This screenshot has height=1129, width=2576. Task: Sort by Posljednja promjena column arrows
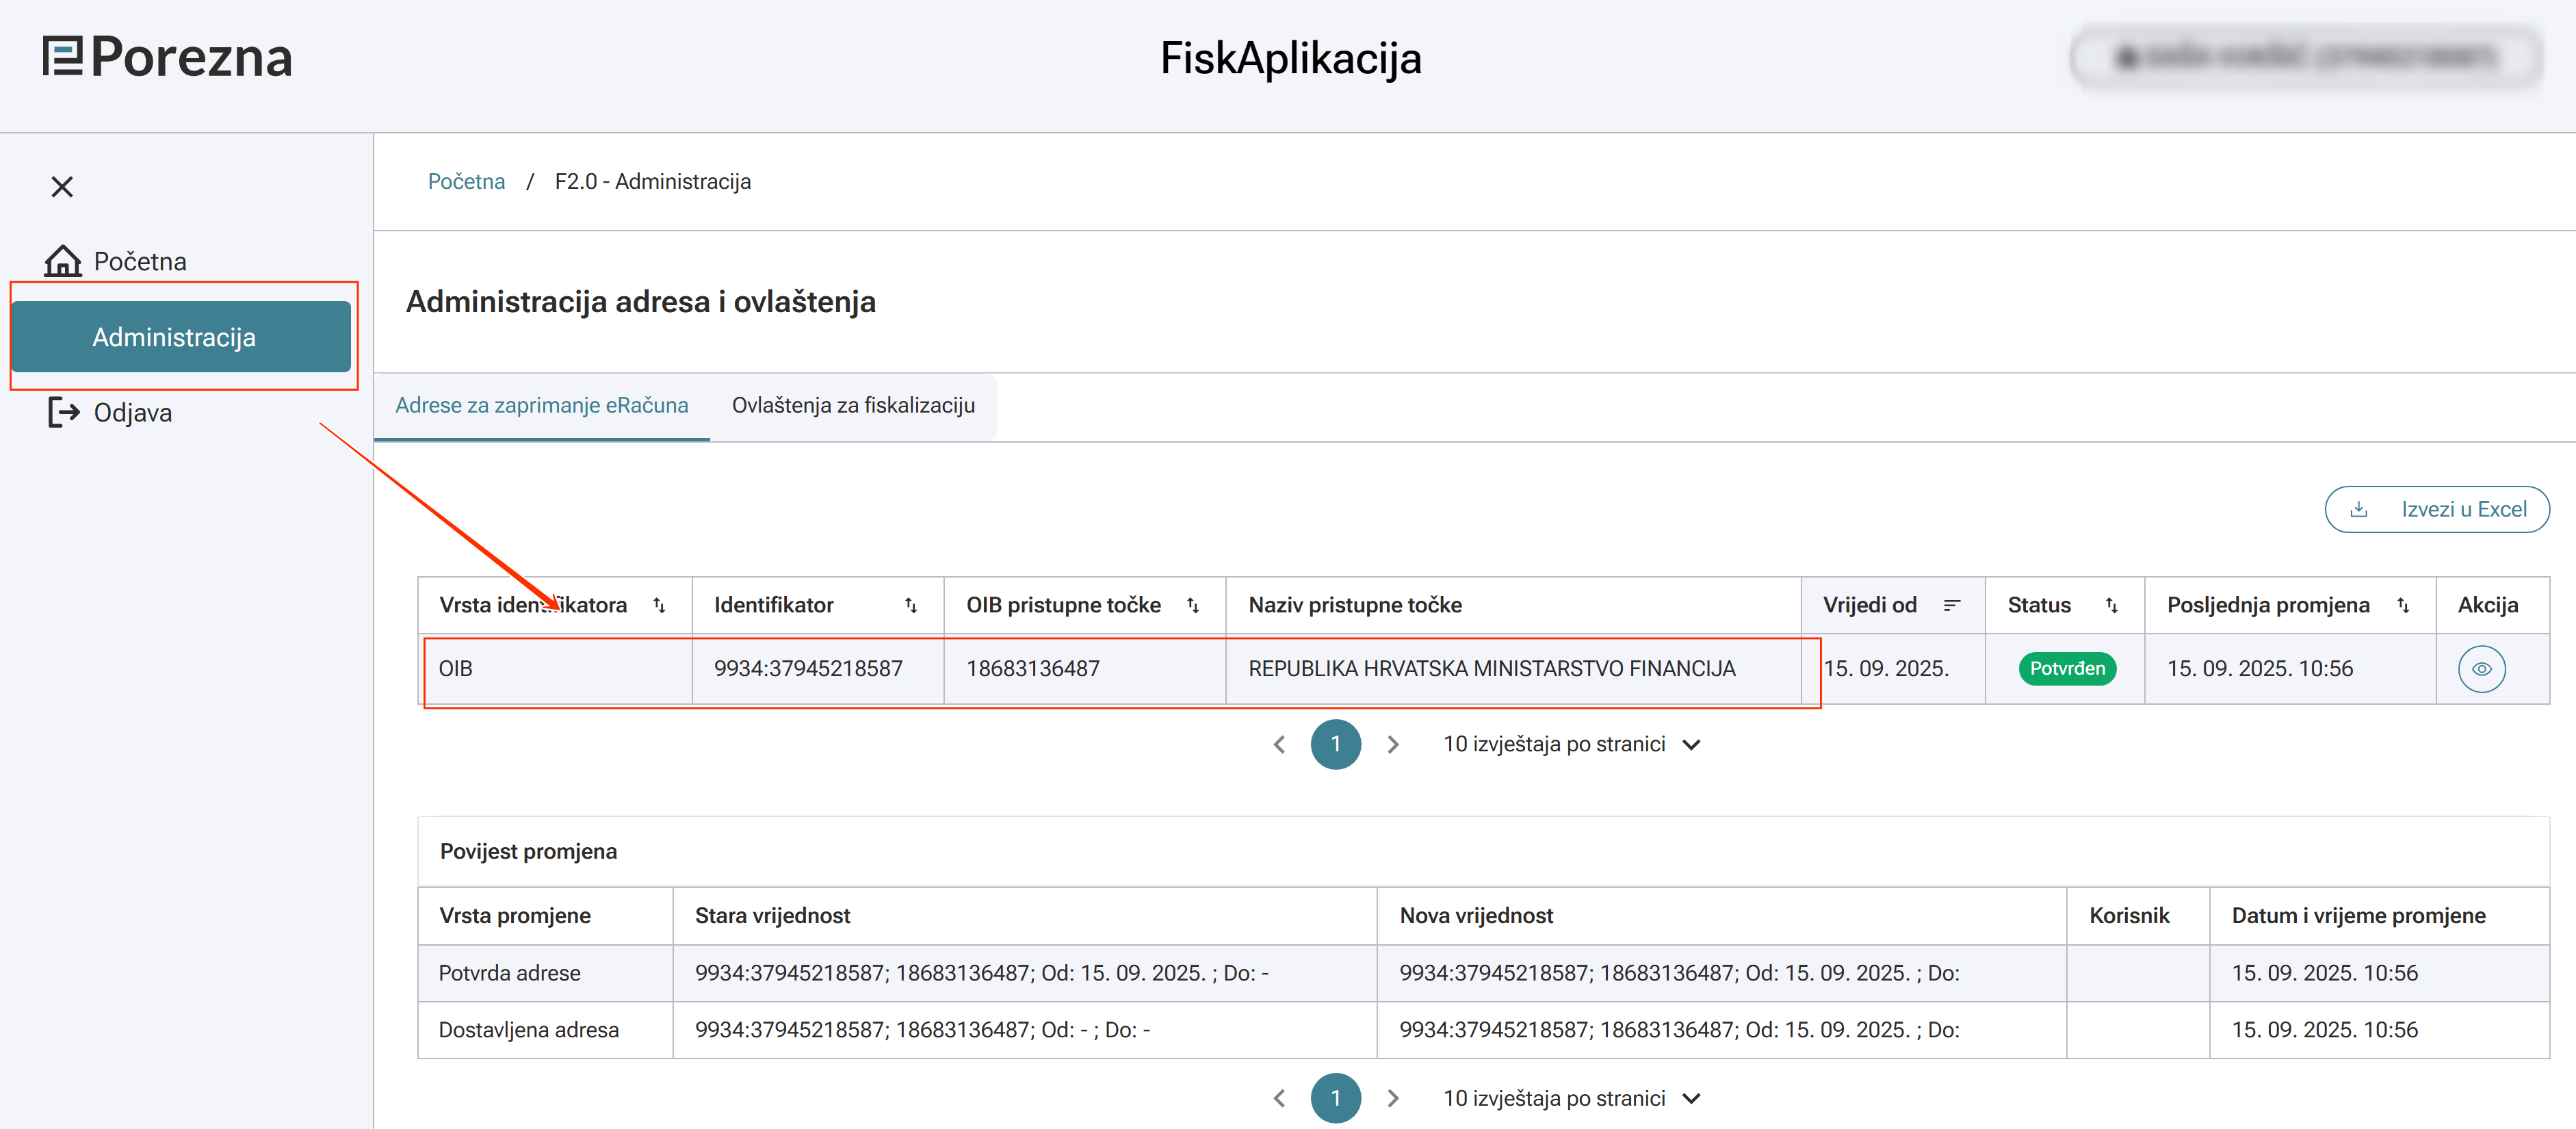(2403, 605)
